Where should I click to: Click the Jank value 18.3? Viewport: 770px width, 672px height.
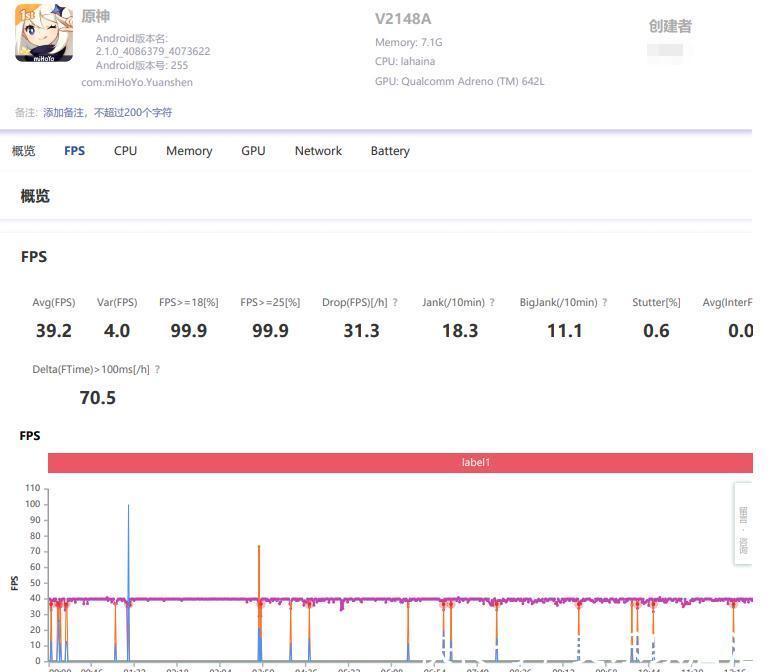coord(460,331)
